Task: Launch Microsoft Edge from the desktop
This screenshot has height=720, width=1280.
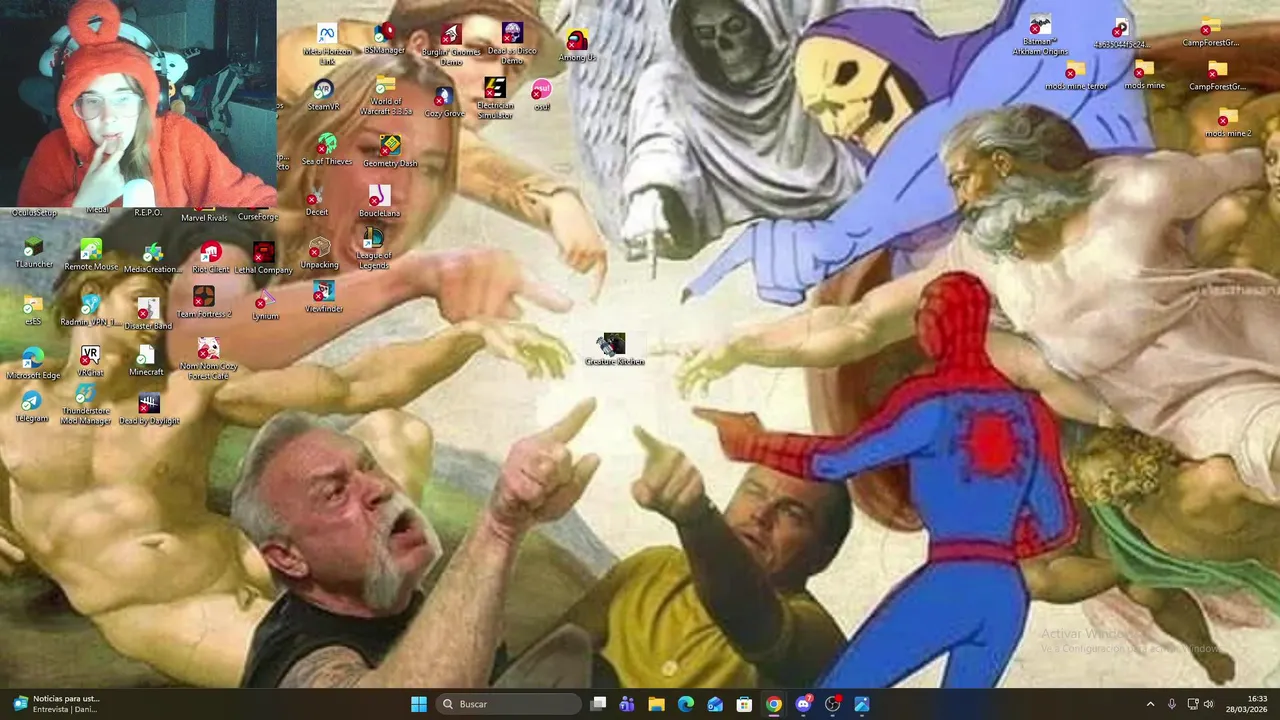Action: click(33, 364)
